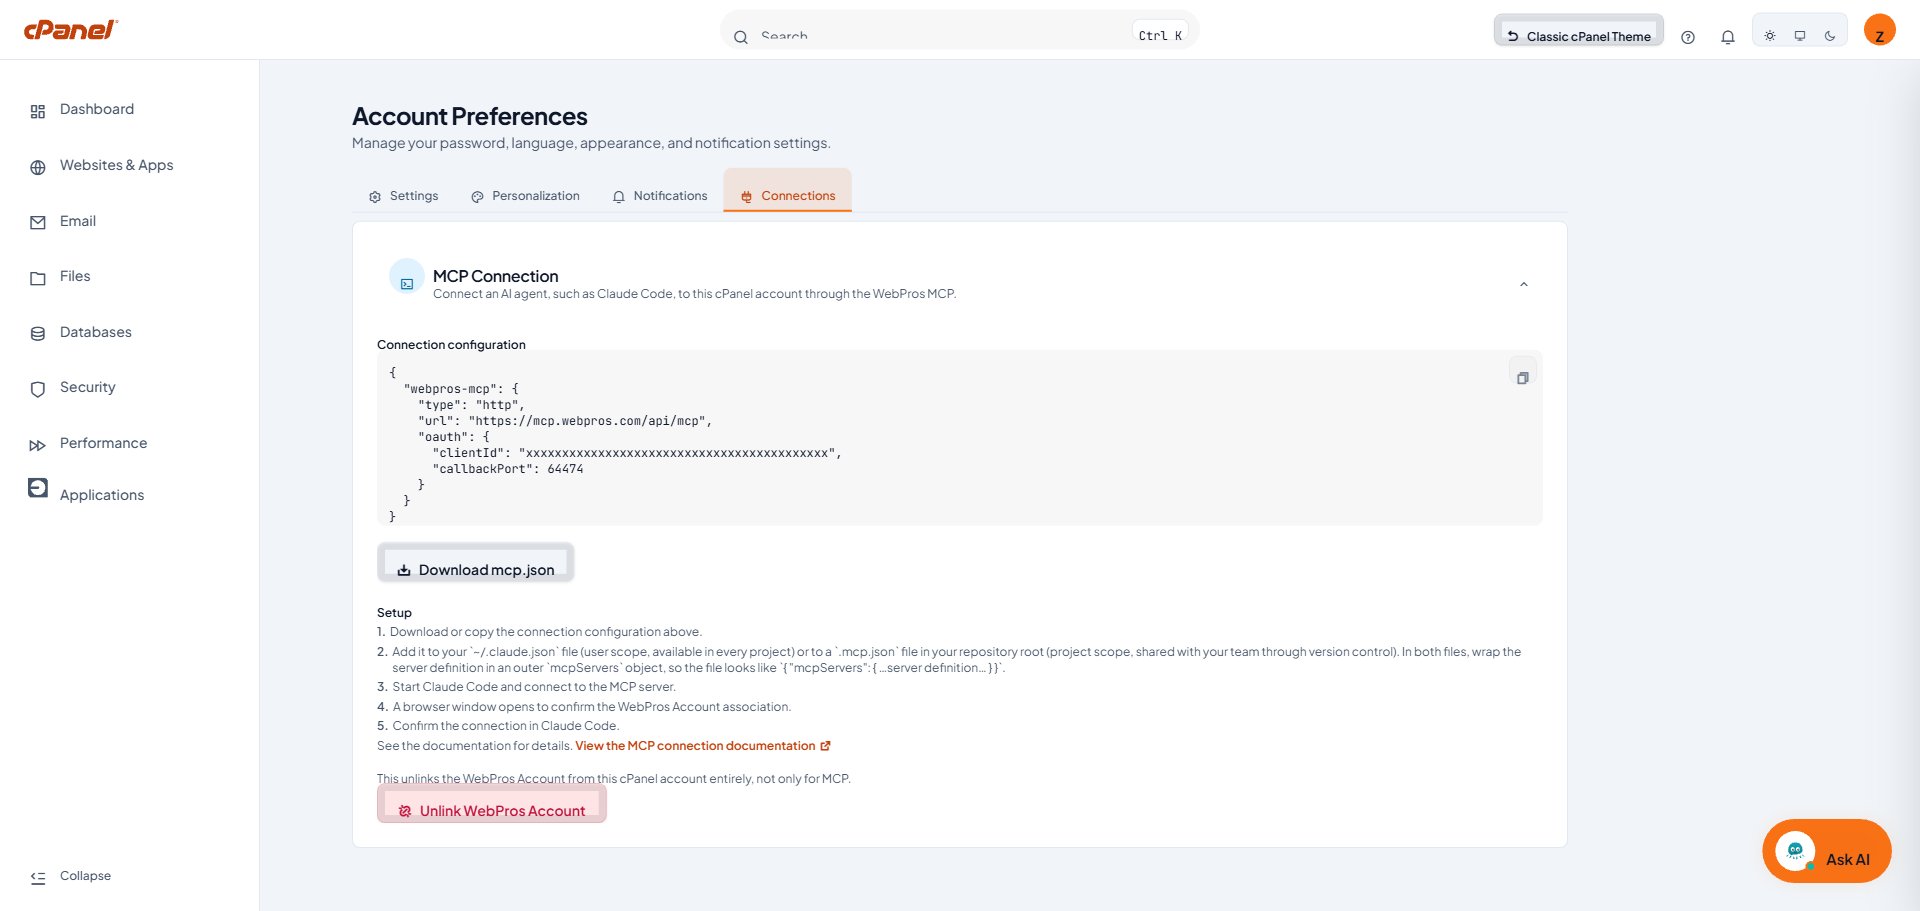Switch to Classic cPanel Theme
Screen dimensions: 1920x911
1579,31
